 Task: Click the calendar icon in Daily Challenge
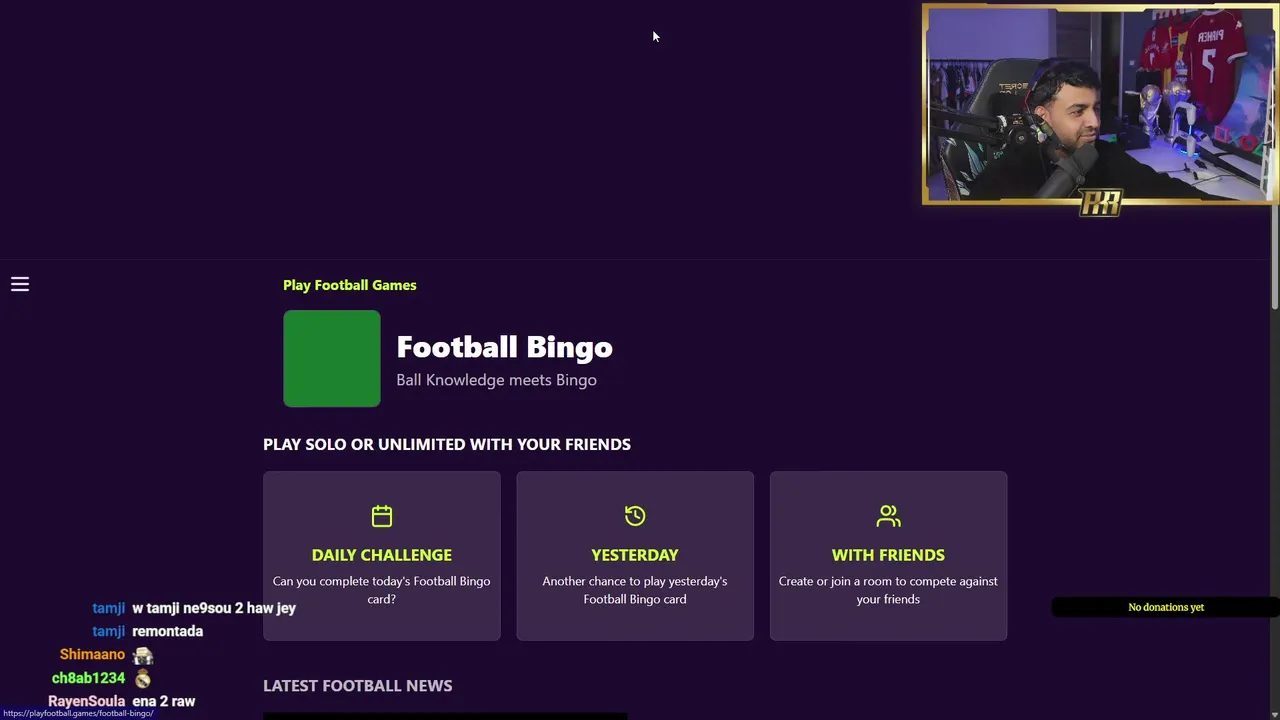[x=382, y=516]
